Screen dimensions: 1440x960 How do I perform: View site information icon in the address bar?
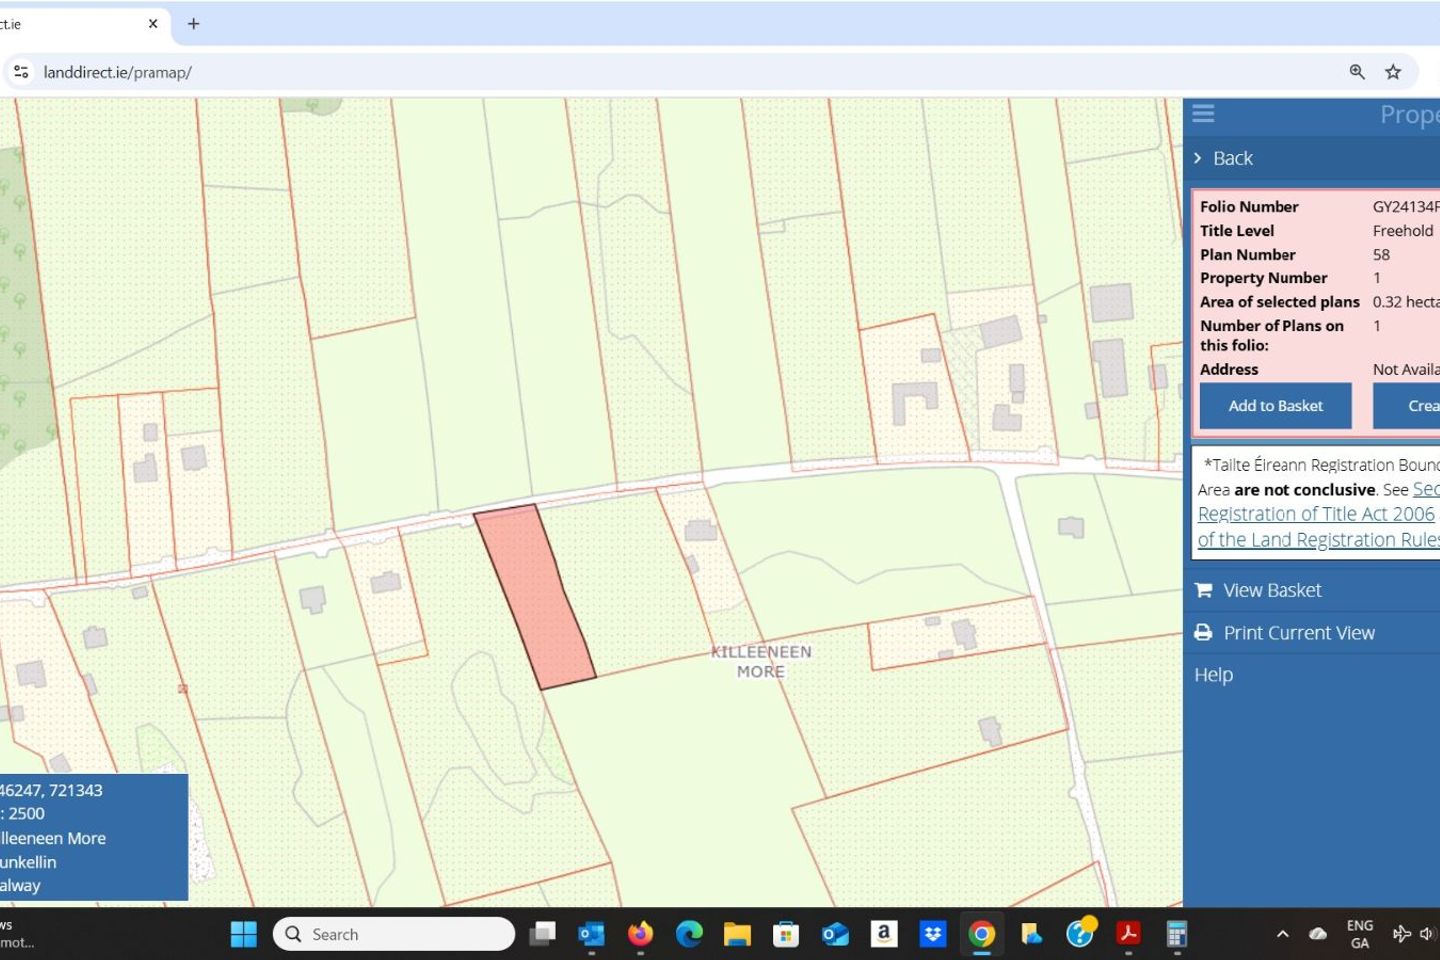pyautogui.click(x=21, y=72)
